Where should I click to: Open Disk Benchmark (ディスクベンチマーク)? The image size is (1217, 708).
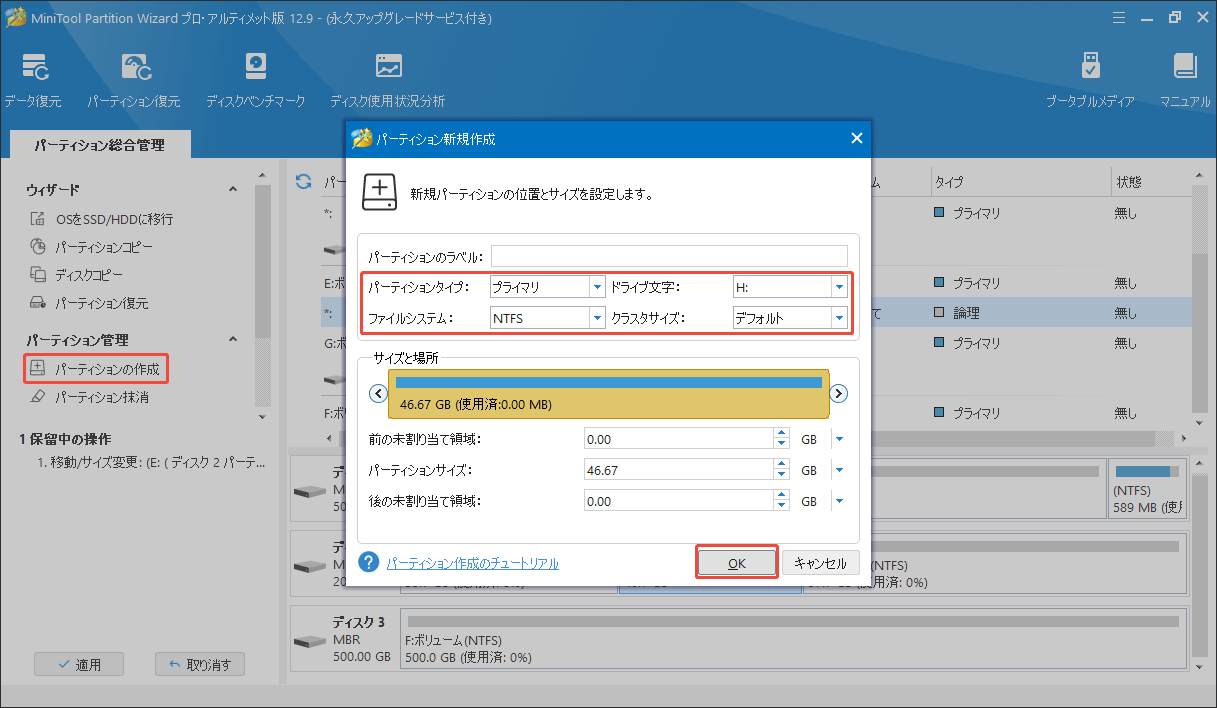pyautogui.click(x=255, y=80)
